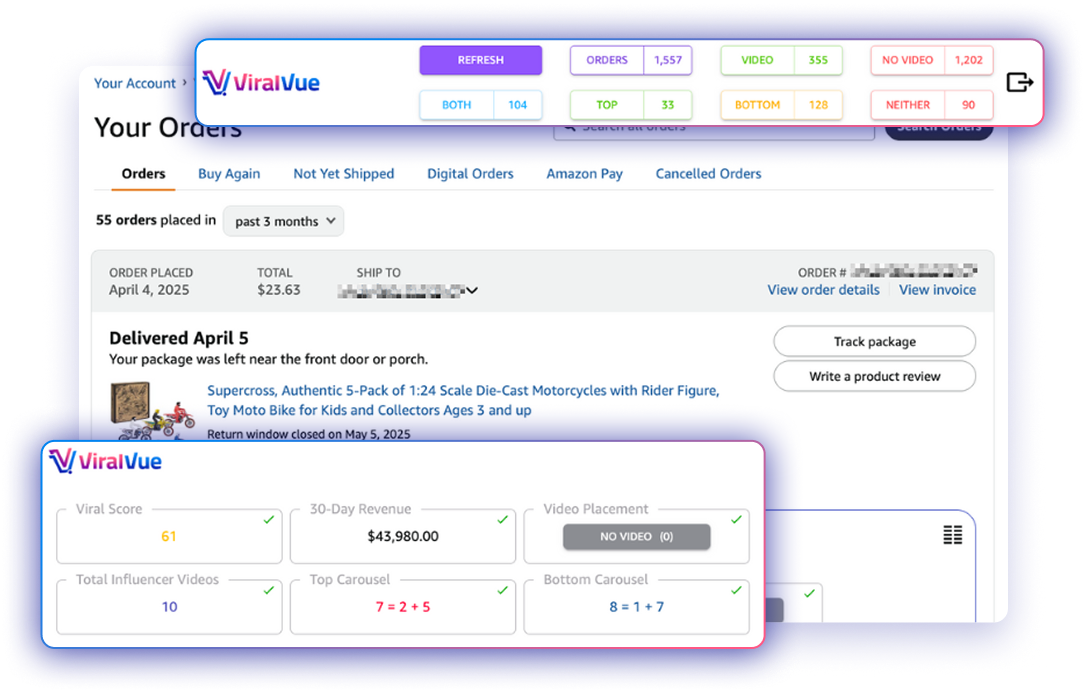Click the Your Account breadcrumb link
1086x693 pixels.
135,83
